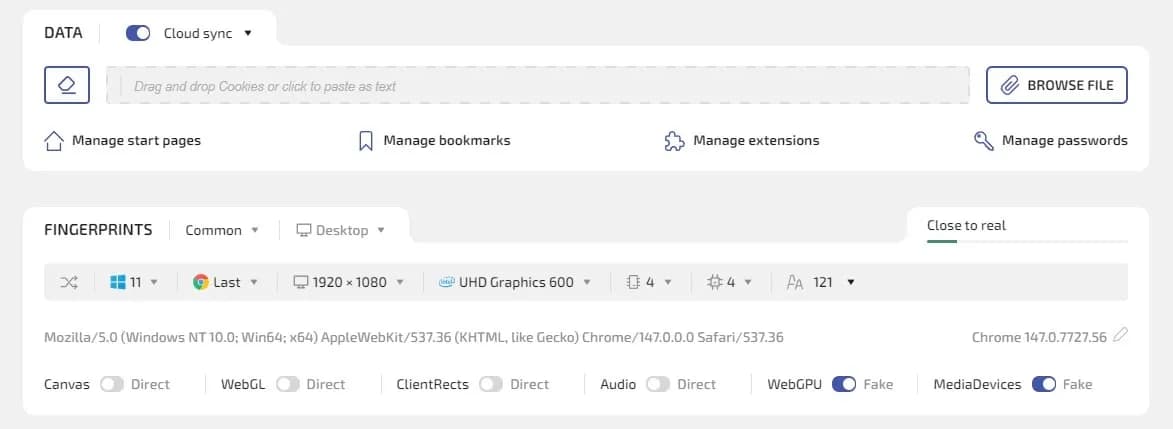Click the shuffle fingerprint randomize icon
Image resolution: width=1173 pixels, height=429 pixels.
pyautogui.click(x=68, y=282)
